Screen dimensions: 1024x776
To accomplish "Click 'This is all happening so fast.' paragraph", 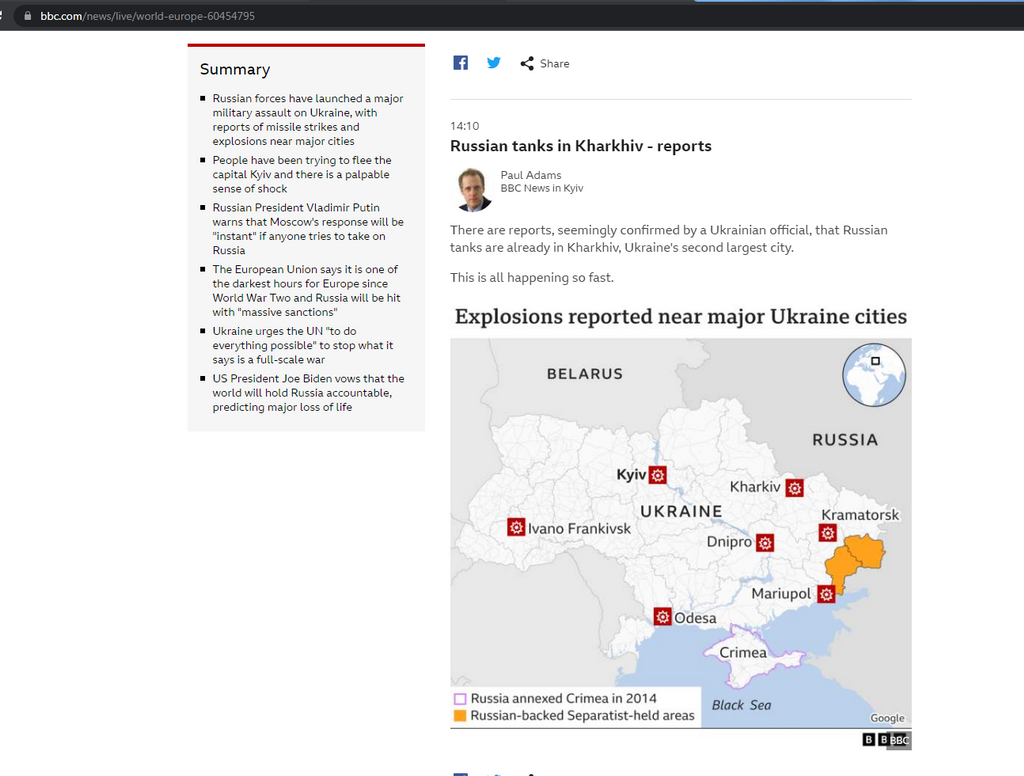I will click(x=532, y=278).
